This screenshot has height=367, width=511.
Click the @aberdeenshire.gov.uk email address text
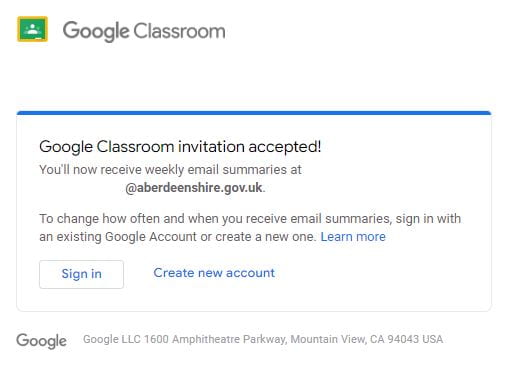pos(194,188)
